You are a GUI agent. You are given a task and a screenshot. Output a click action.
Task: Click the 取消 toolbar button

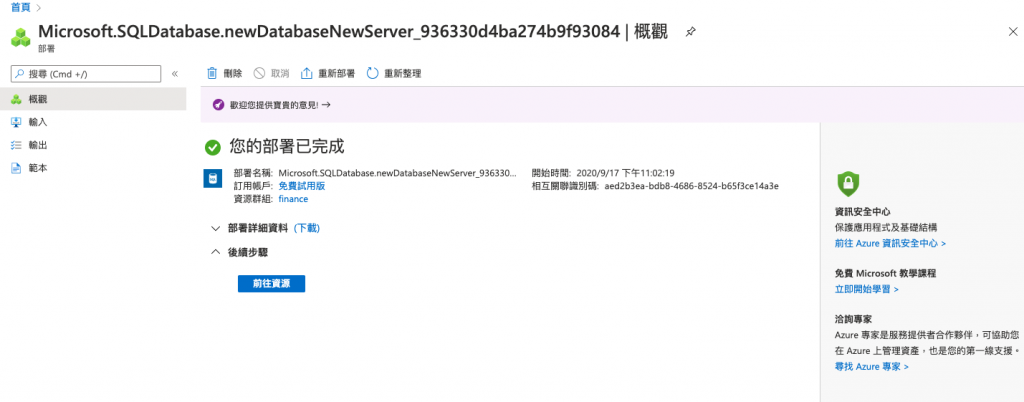tap(271, 73)
